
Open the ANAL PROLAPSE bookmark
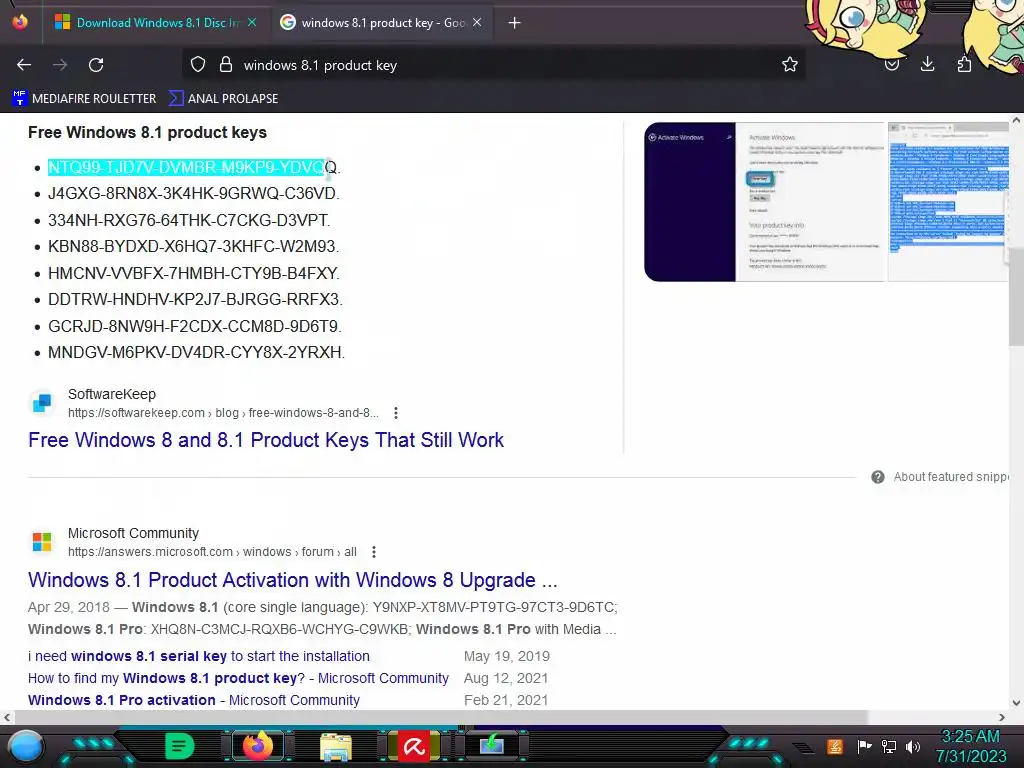[x=223, y=99]
